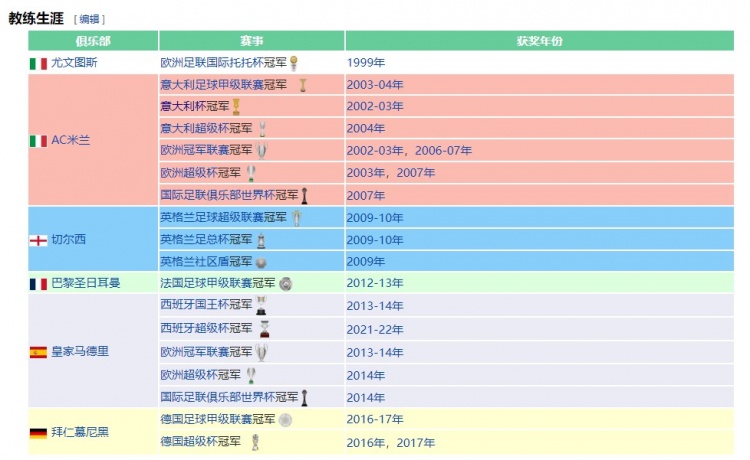Open the 巴黎圣日耳曼 club link
The width and height of the screenshot is (750, 460).
[x=86, y=283]
